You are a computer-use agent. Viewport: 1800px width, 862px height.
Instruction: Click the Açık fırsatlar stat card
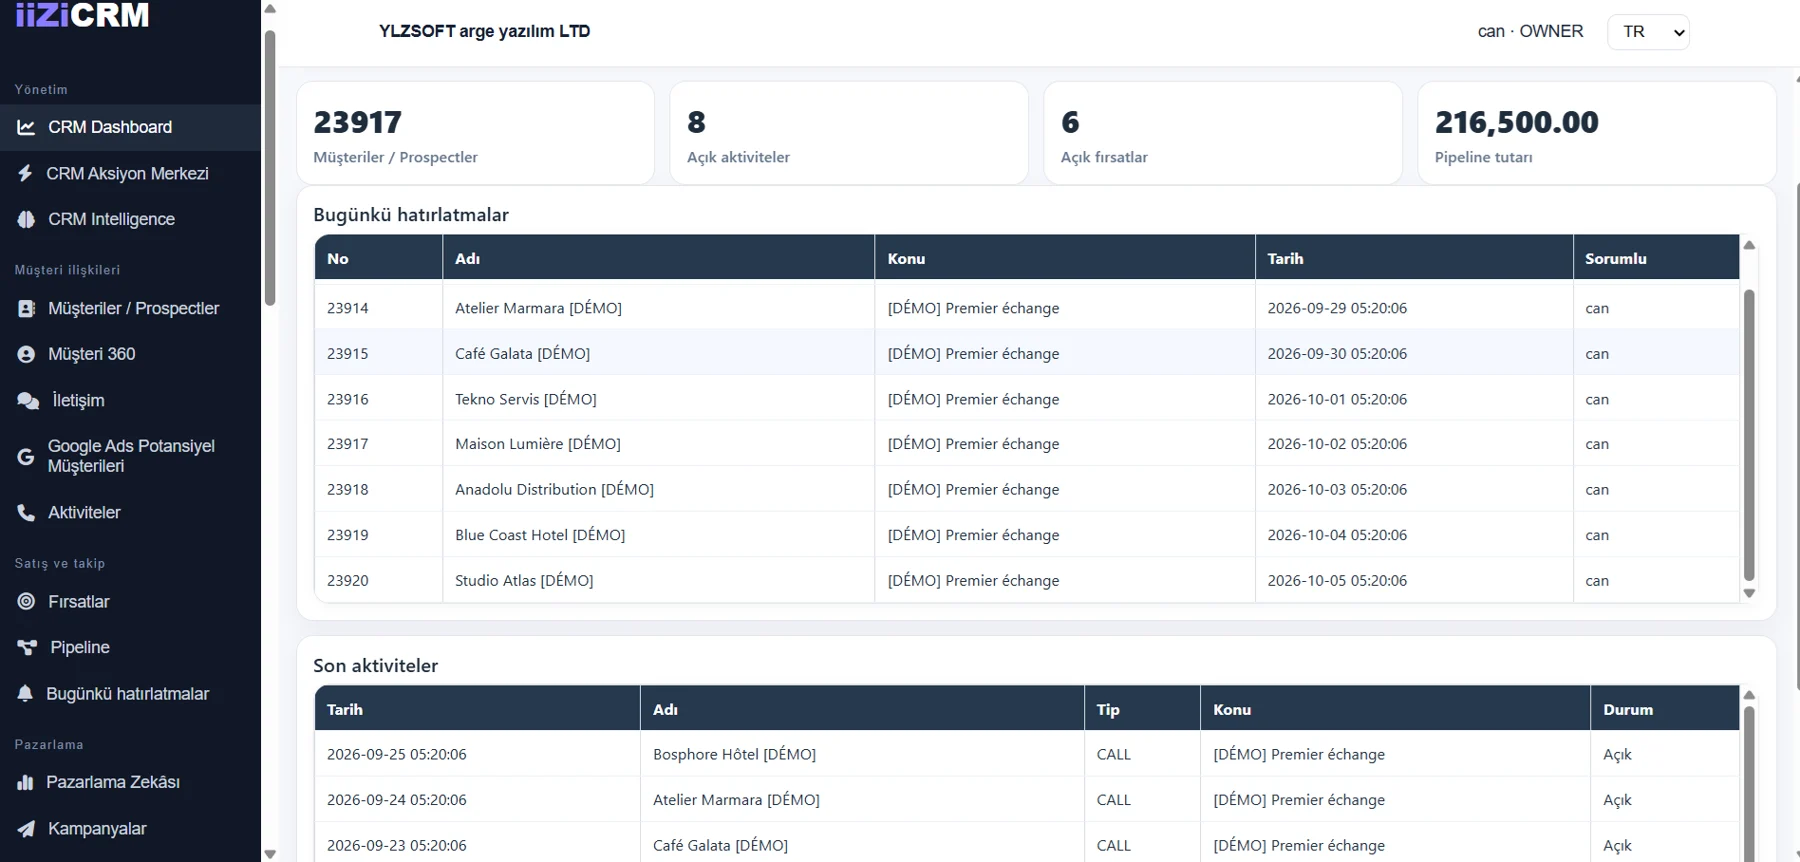coord(1223,133)
